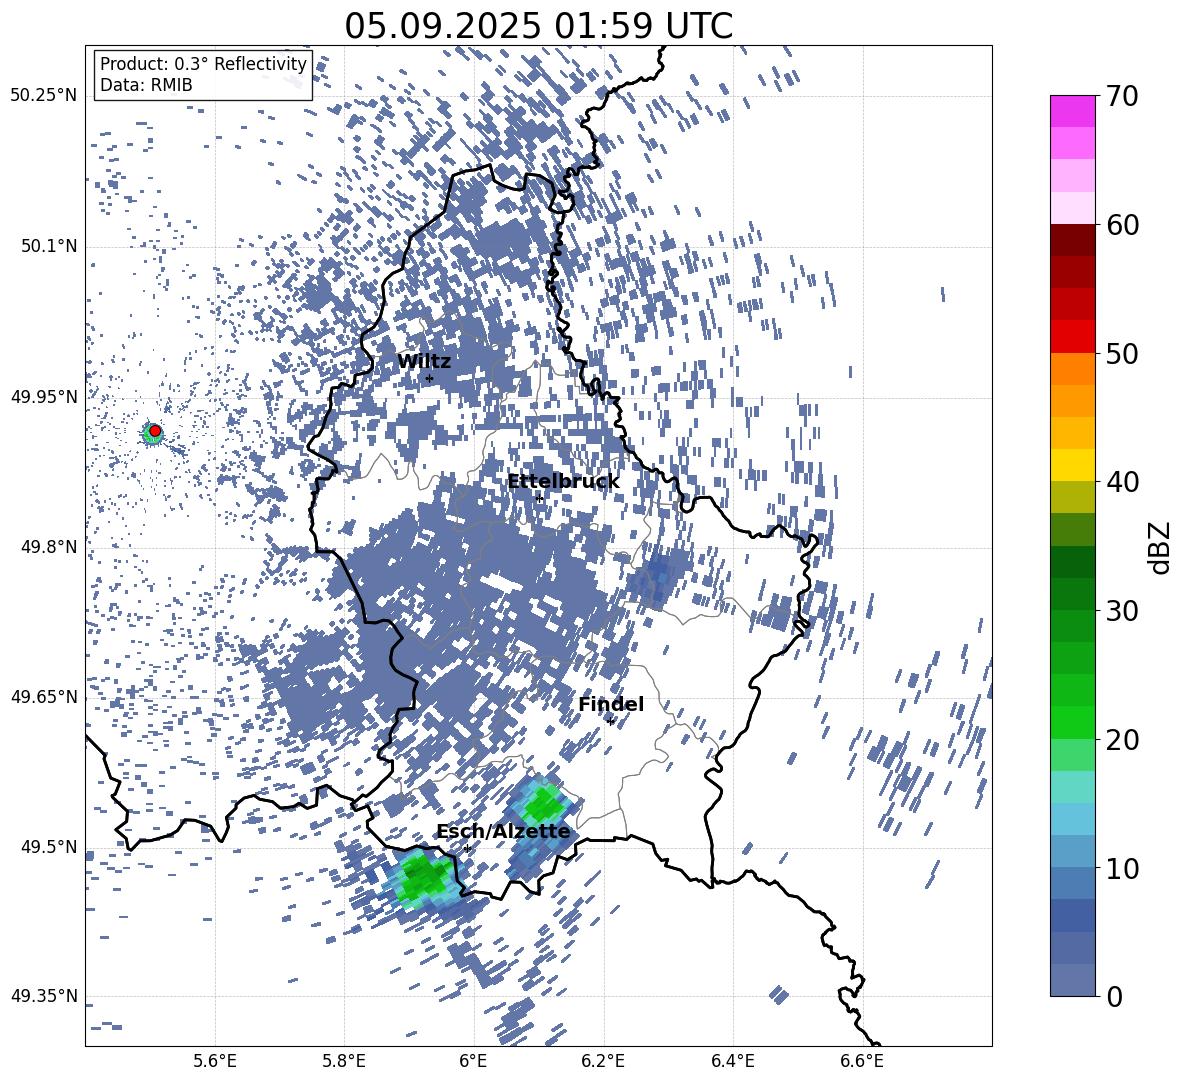Screen dimensions: 1184x1081
Task: Click the 40 colorbar tick label
Action: pyautogui.click(x=1123, y=482)
